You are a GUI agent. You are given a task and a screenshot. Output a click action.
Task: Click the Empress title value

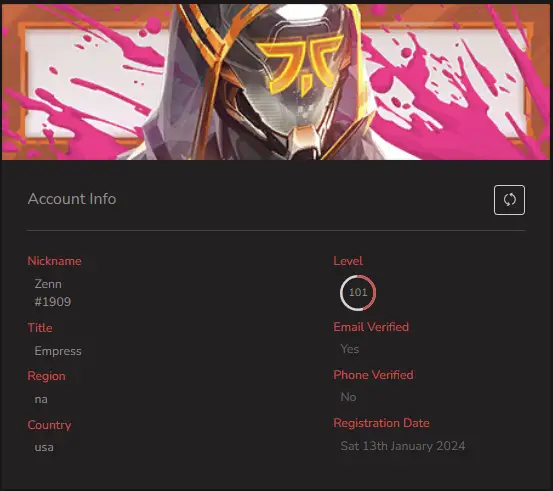click(58, 351)
